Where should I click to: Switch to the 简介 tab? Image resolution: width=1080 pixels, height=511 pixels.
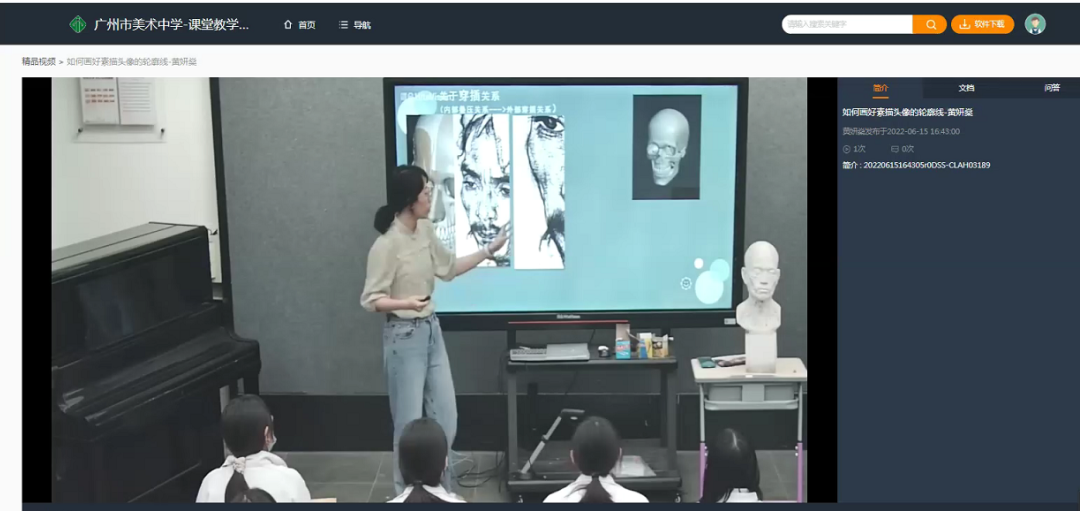pos(880,88)
